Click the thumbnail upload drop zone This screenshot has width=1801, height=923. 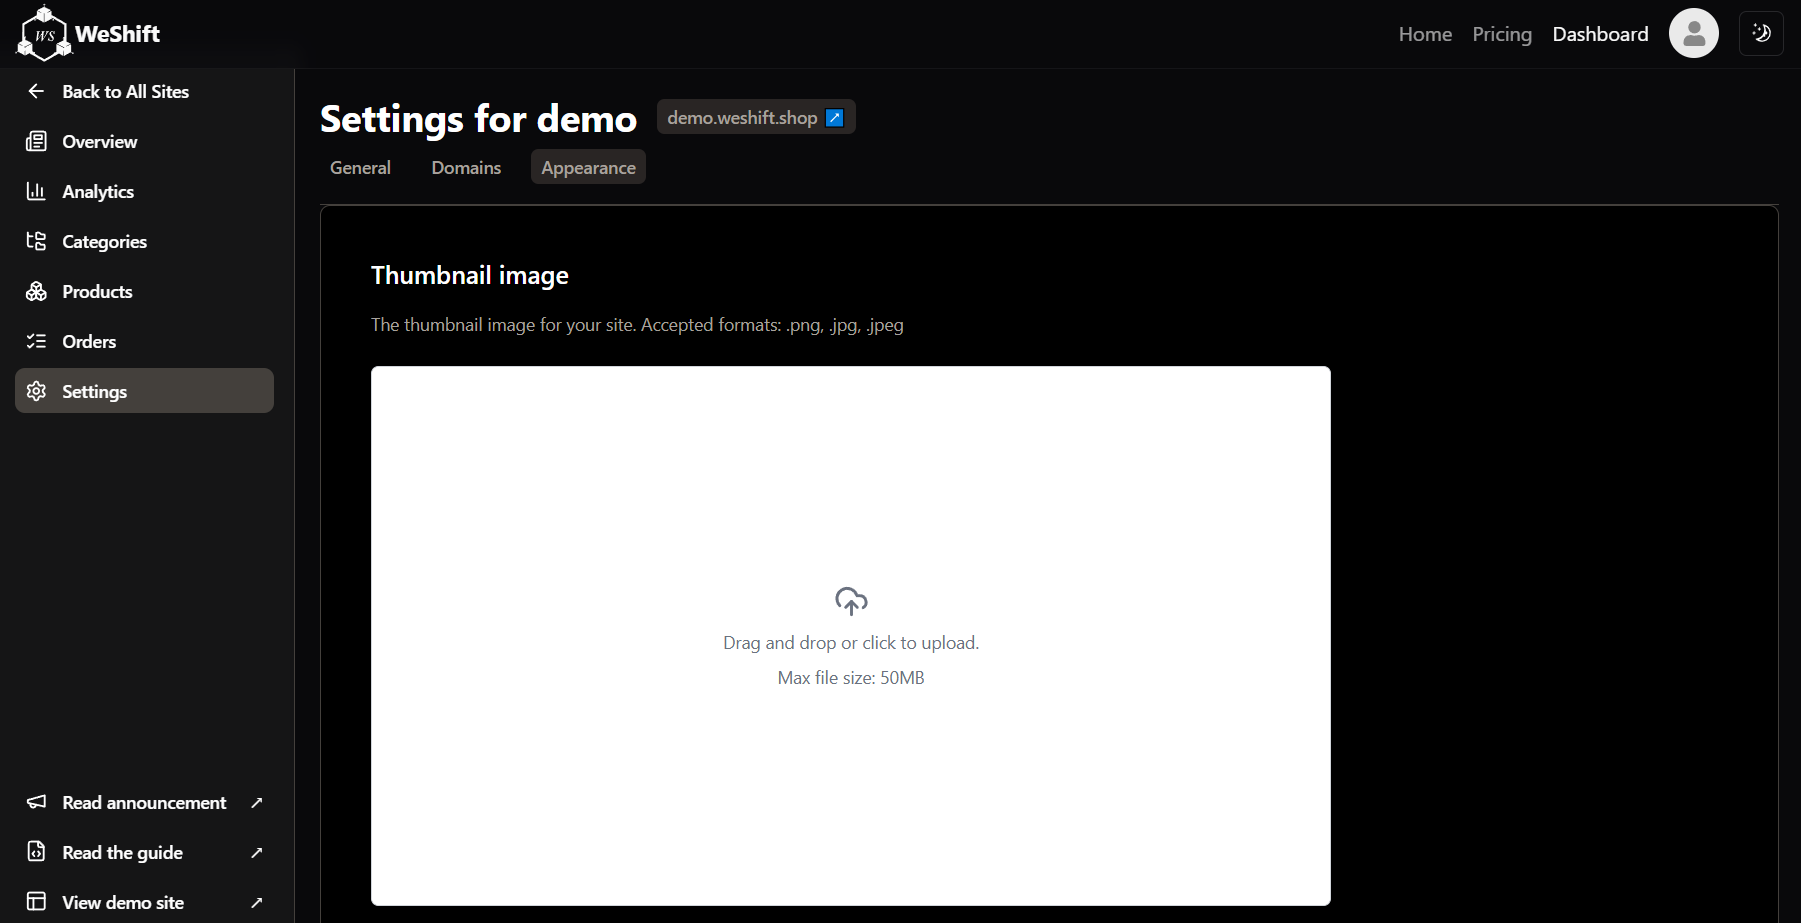(x=851, y=636)
